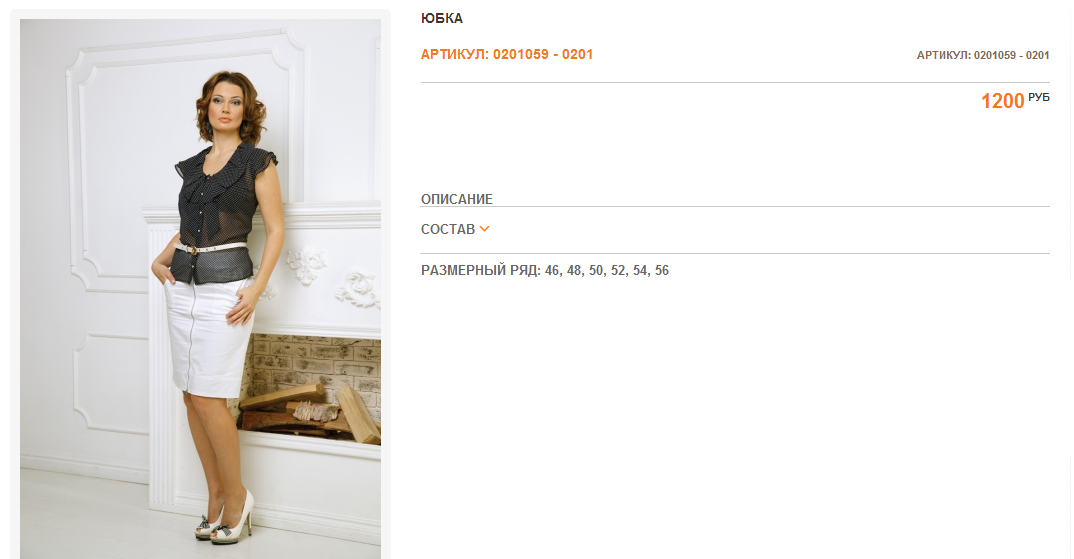This screenshot has width=1074, height=559.
Task: Choose size 52 from РАЗМЕРНЫЙ РЯД
Action: 618,271
